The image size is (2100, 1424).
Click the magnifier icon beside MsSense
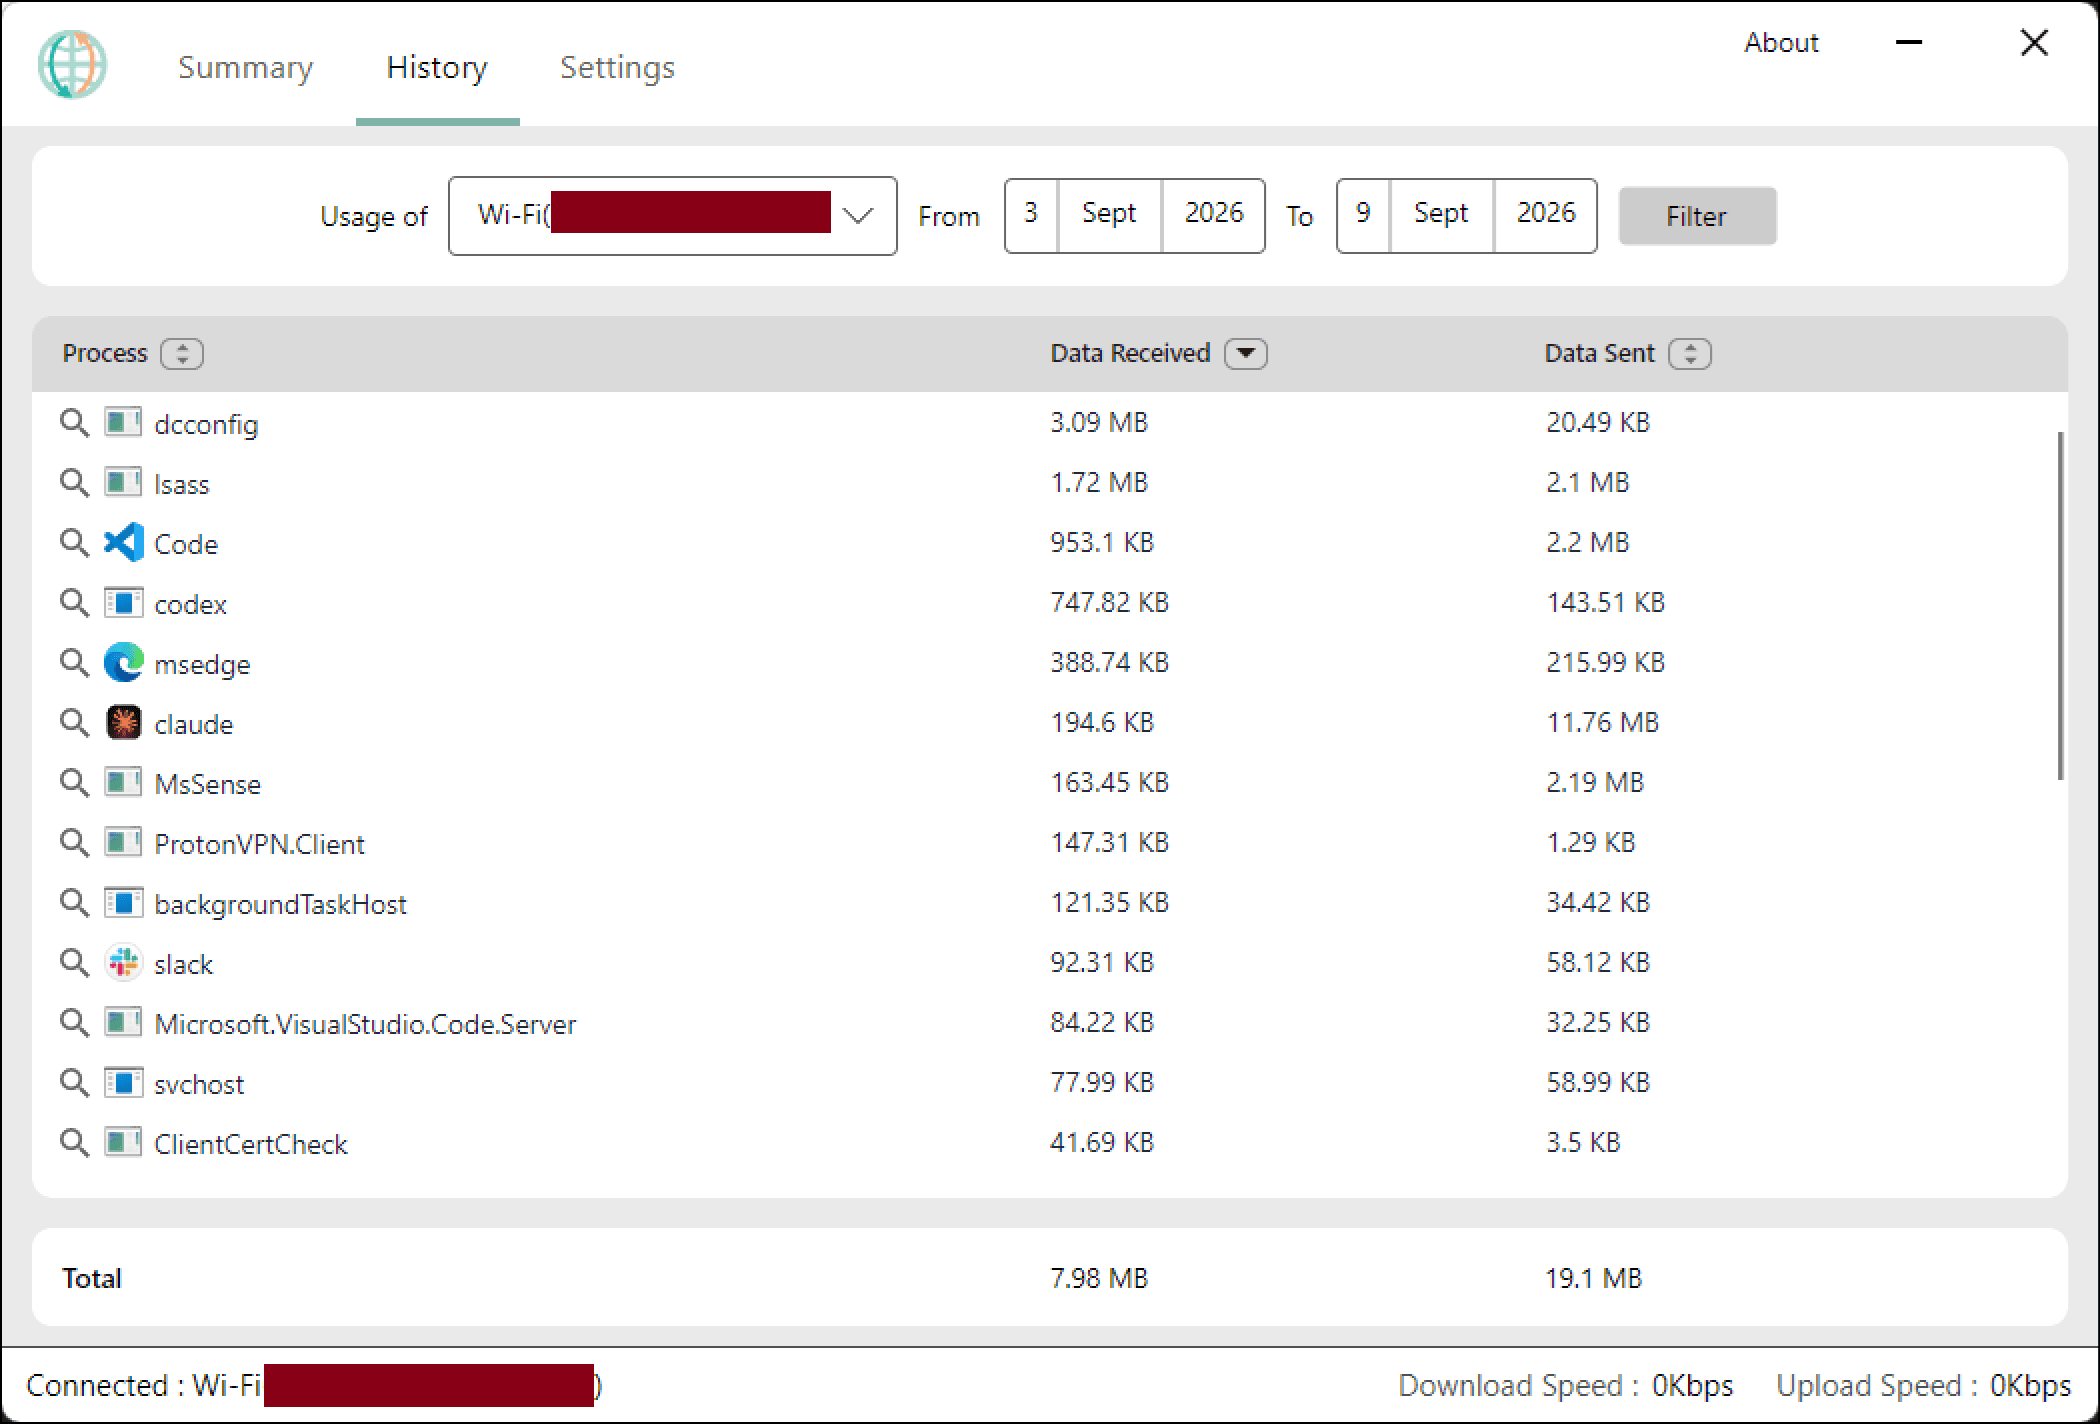click(74, 783)
